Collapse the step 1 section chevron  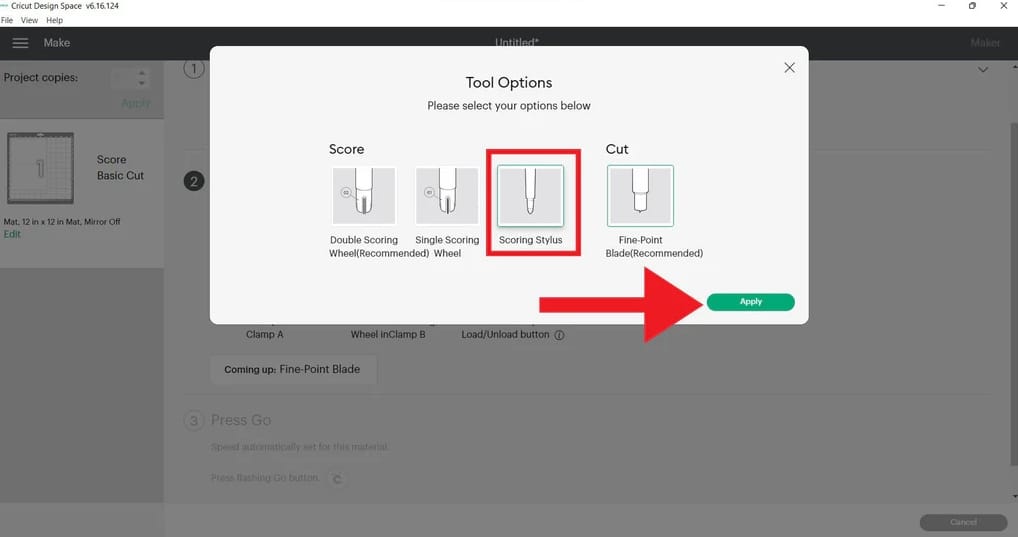pyautogui.click(x=983, y=70)
